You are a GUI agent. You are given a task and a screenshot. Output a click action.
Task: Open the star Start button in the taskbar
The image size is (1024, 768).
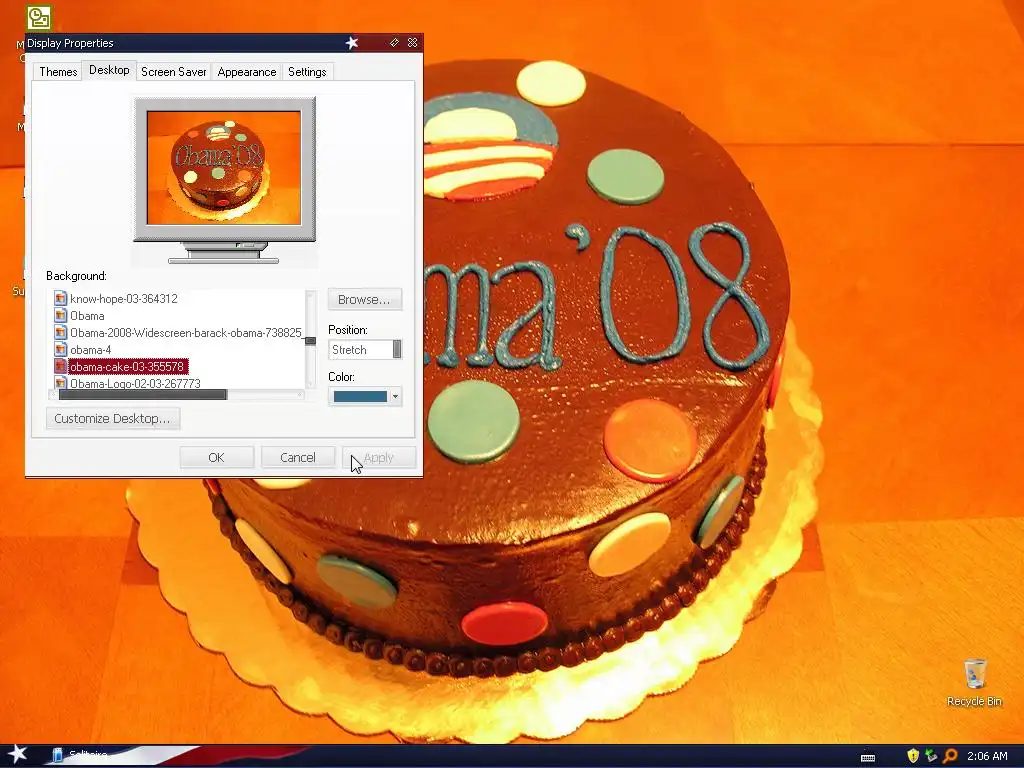point(17,755)
